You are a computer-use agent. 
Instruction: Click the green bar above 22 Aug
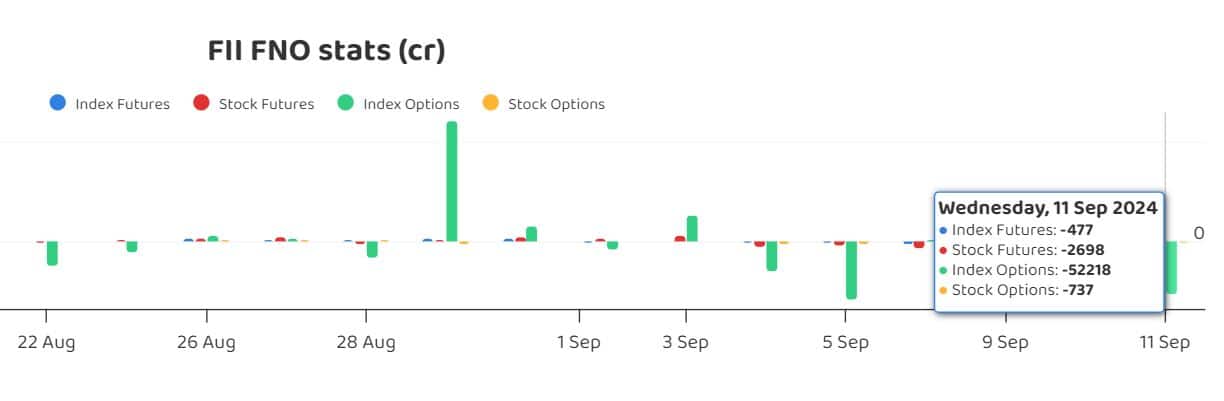click(x=52, y=253)
